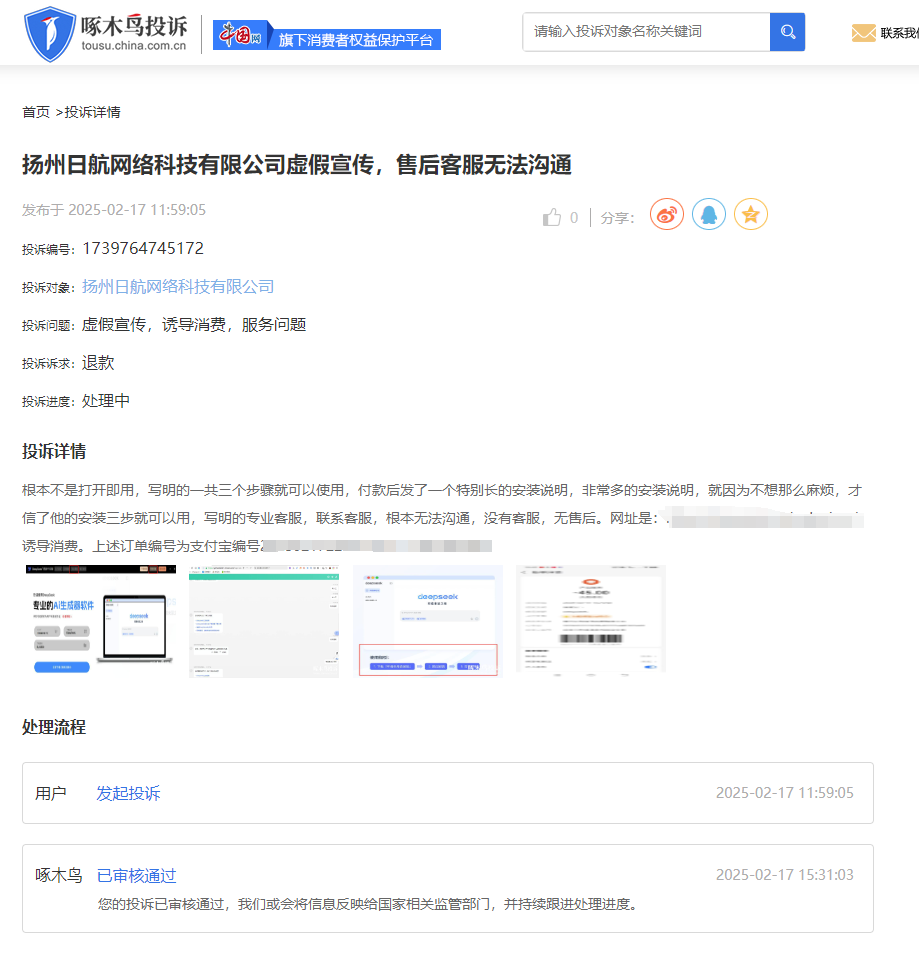This screenshot has height=956, width=919.
Task: Click complaint number 1739764745172
Action: (x=143, y=248)
